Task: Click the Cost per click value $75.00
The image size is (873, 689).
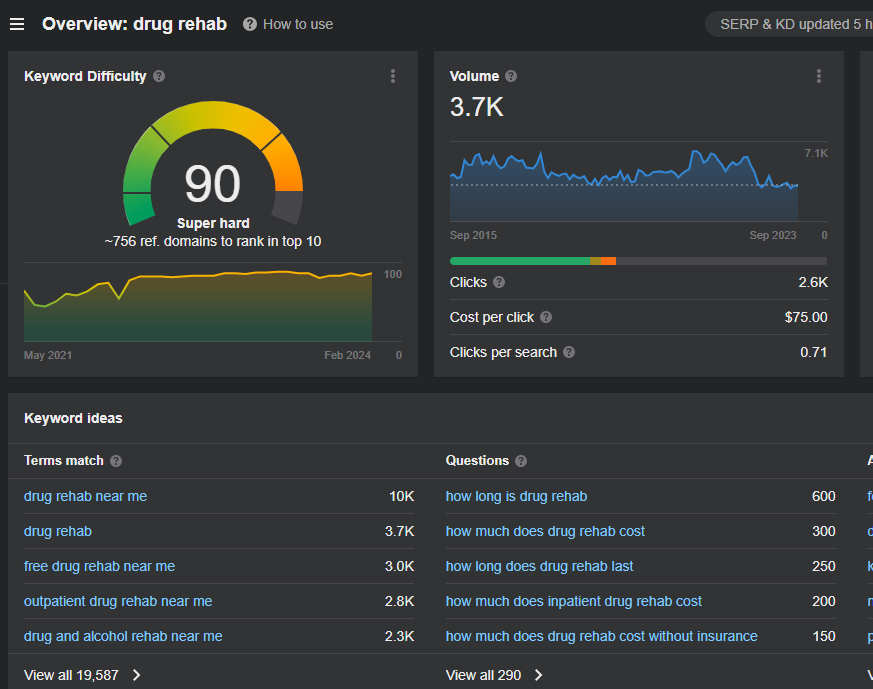Action: click(806, 317)
